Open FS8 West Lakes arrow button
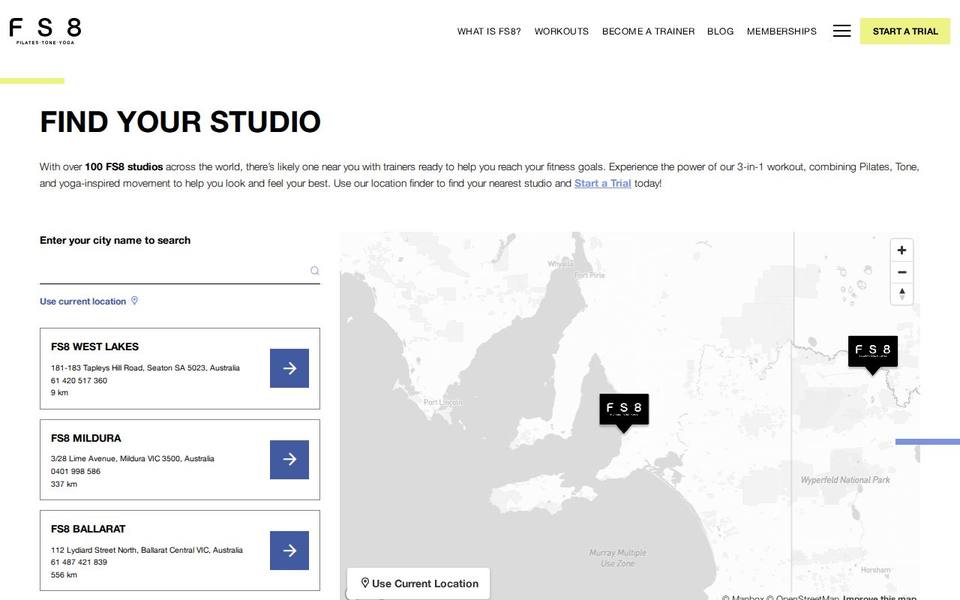The height and width of the screenshot is (600, 960). tap(289, 368)
